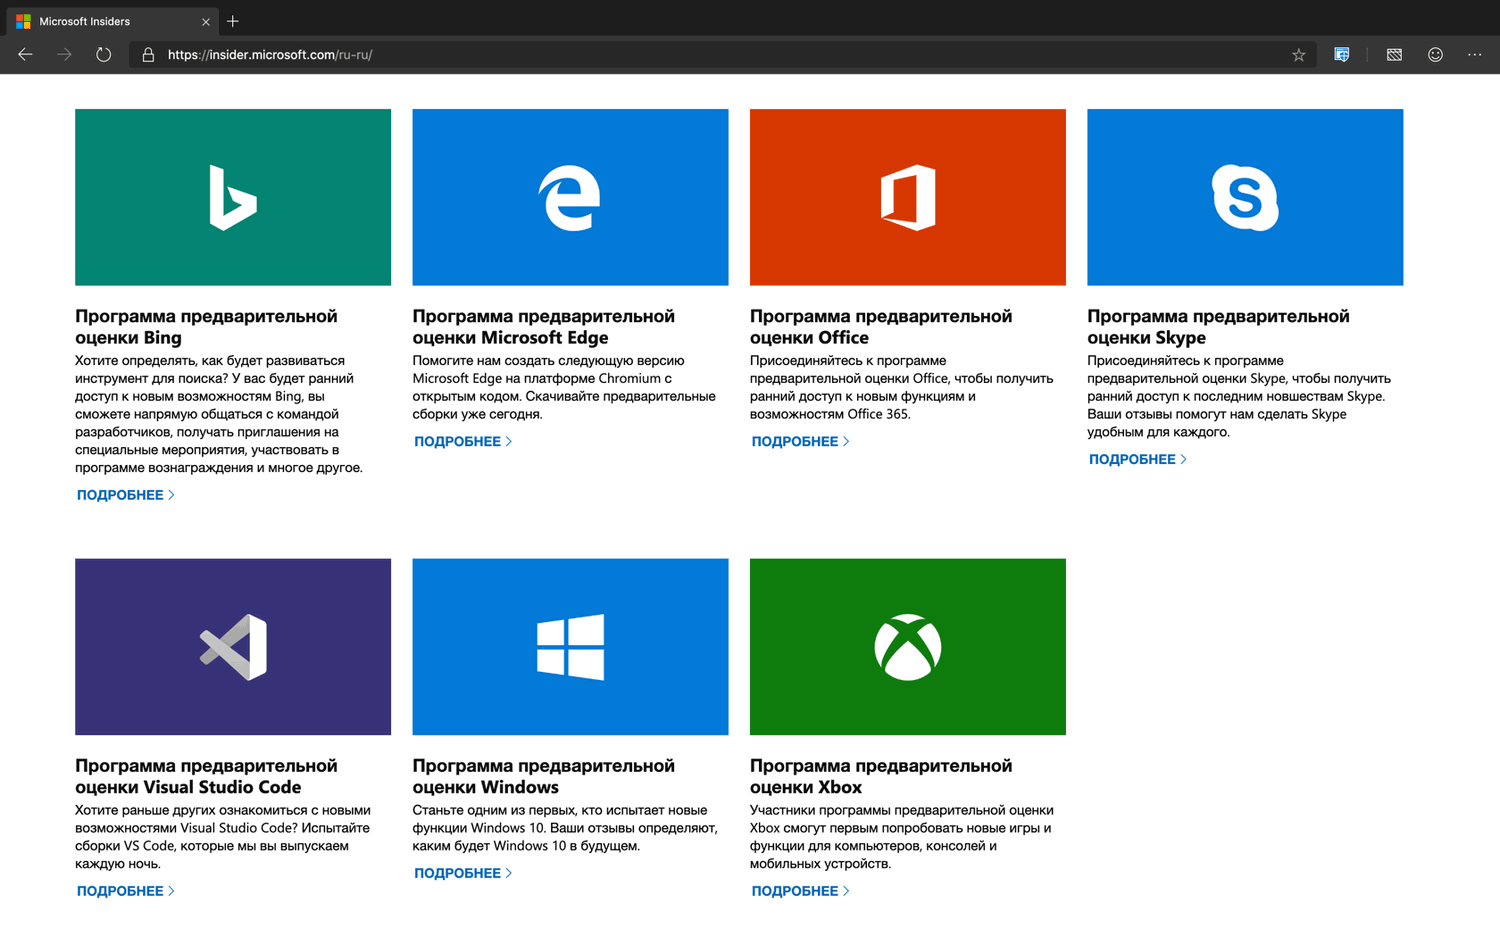
Task: Click the Xbox description starting 'Участники программы'
Action: 902,837
